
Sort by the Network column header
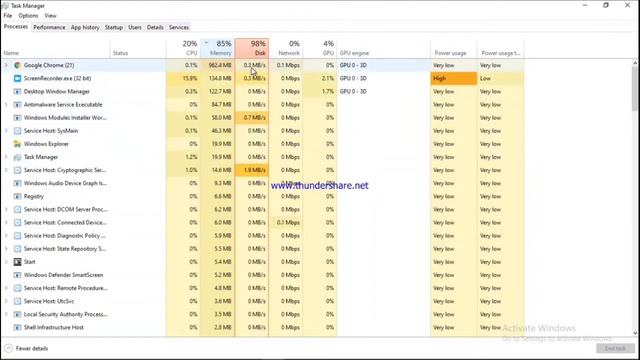click(x=286, y=48)
